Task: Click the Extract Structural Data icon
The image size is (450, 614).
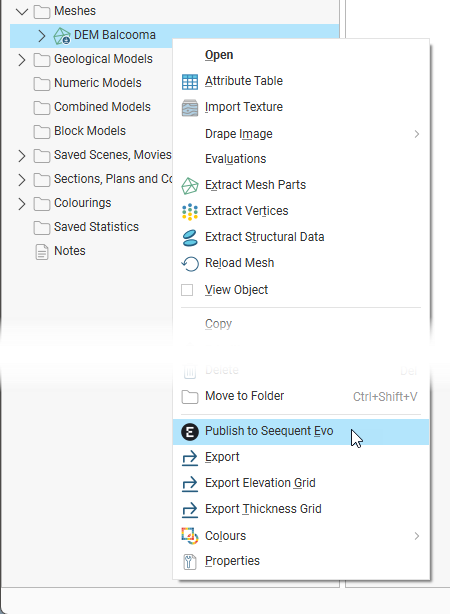Action: coord(190,238)
